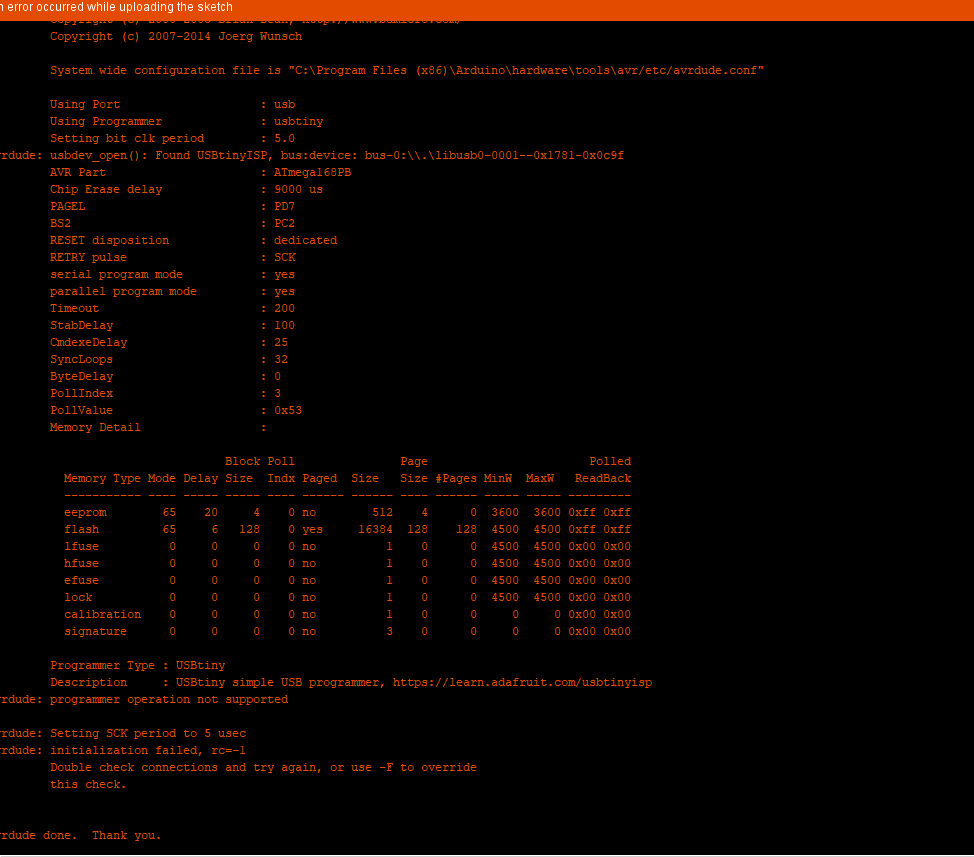
Task: Click the PollValue 0x53
Action: coord(288,410)
